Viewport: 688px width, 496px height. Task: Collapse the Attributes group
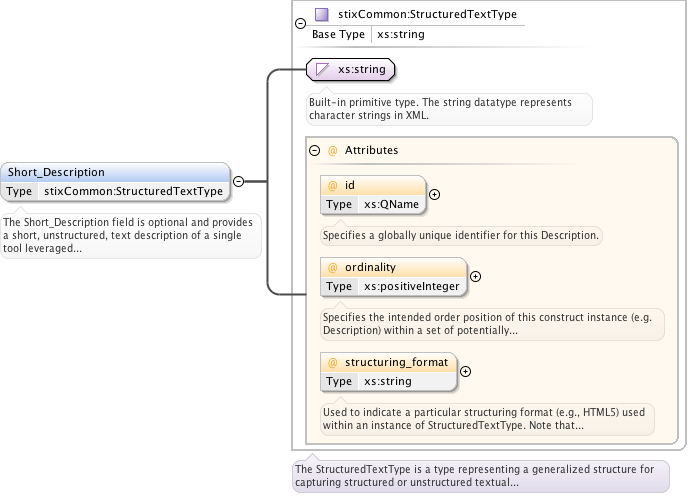click(315, 150)
